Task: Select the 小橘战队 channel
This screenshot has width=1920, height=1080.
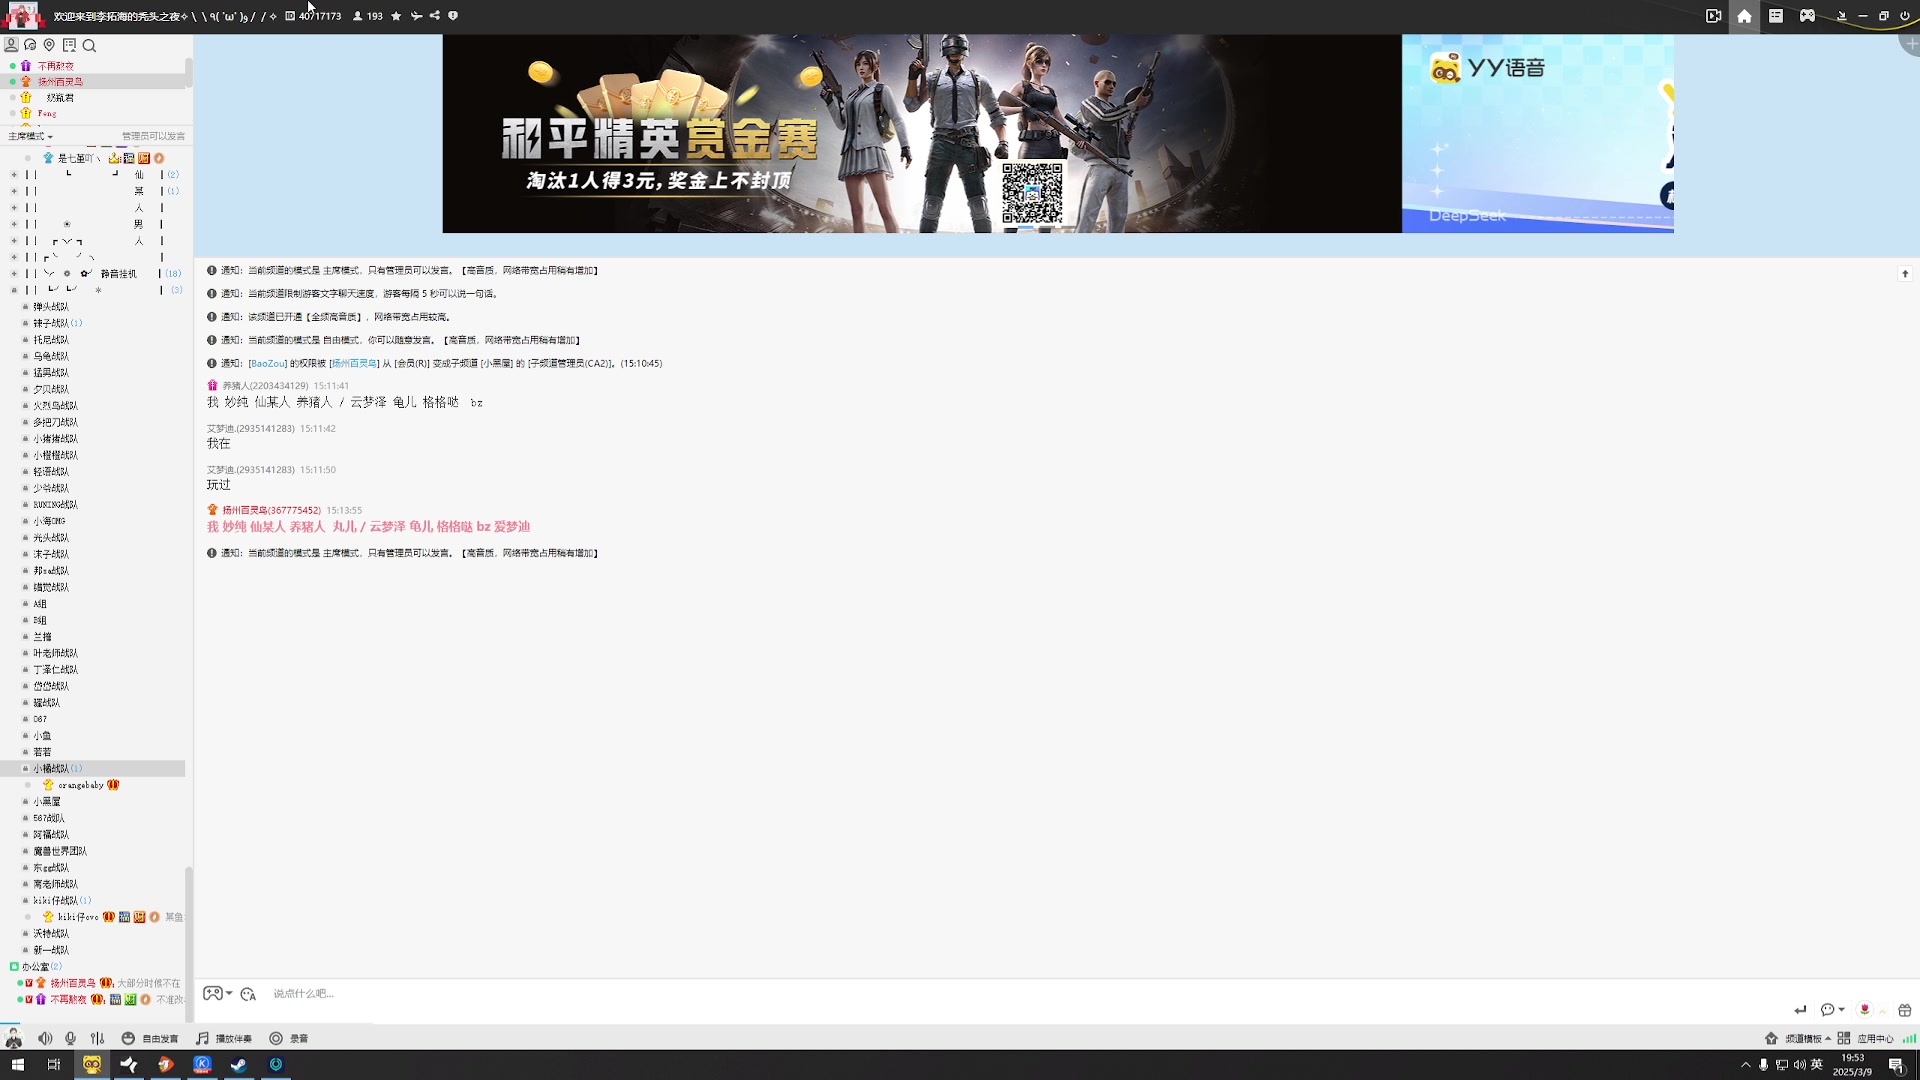Action: click(51, 768)
